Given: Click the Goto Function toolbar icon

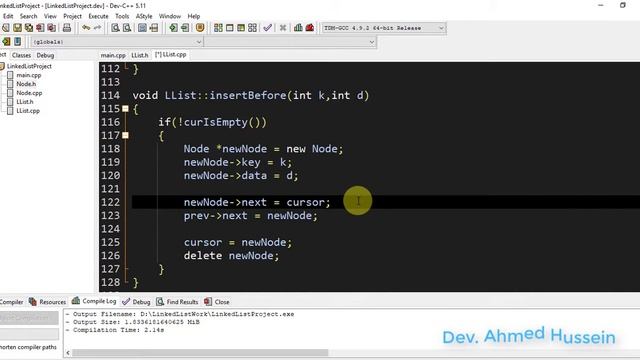Looking at the screenshot, I should 142,28.
